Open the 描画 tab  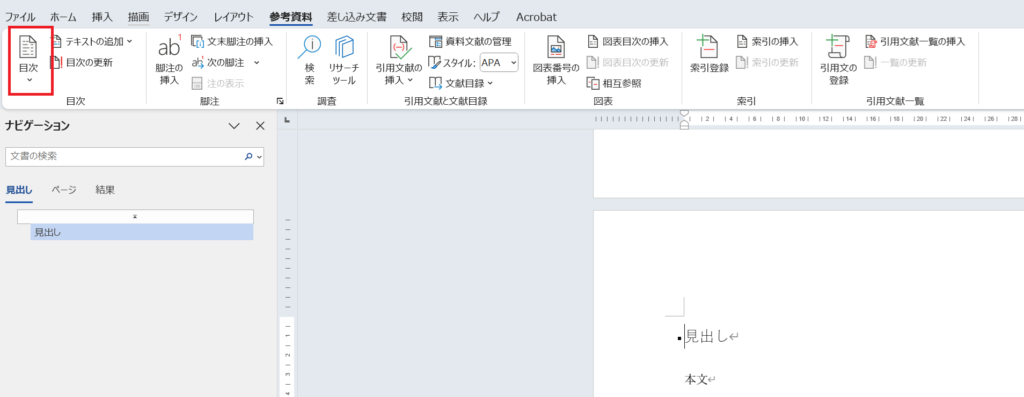coord(138,17)
